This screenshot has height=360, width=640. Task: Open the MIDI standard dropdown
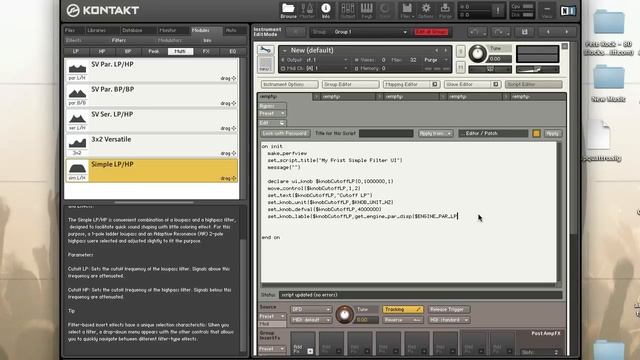(x=449, y=320)
